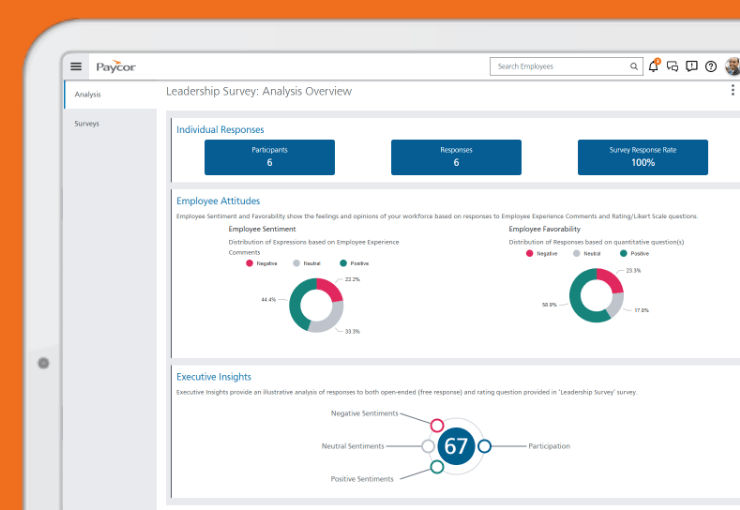This screenshot has width=740, height=510.
Task: Toggle Positive legend in Employee Sentiment chart
Action: pos(354,263)
